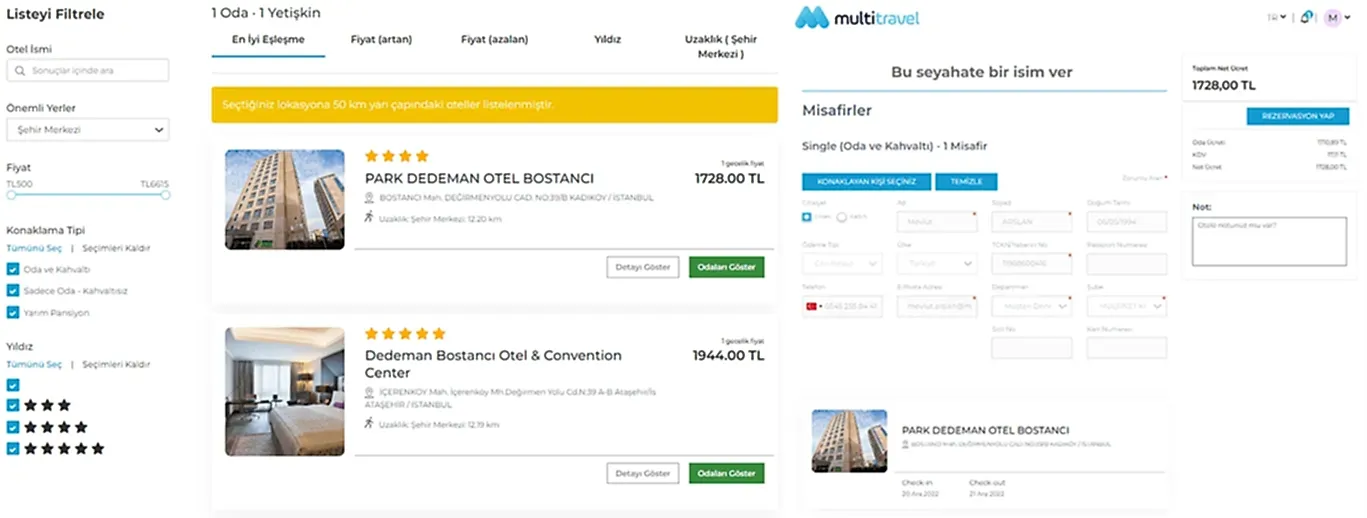The width and height of the screenshot is (1367, 518).
Task: Select the Kadın gender radio button
Action: [842, 217]
